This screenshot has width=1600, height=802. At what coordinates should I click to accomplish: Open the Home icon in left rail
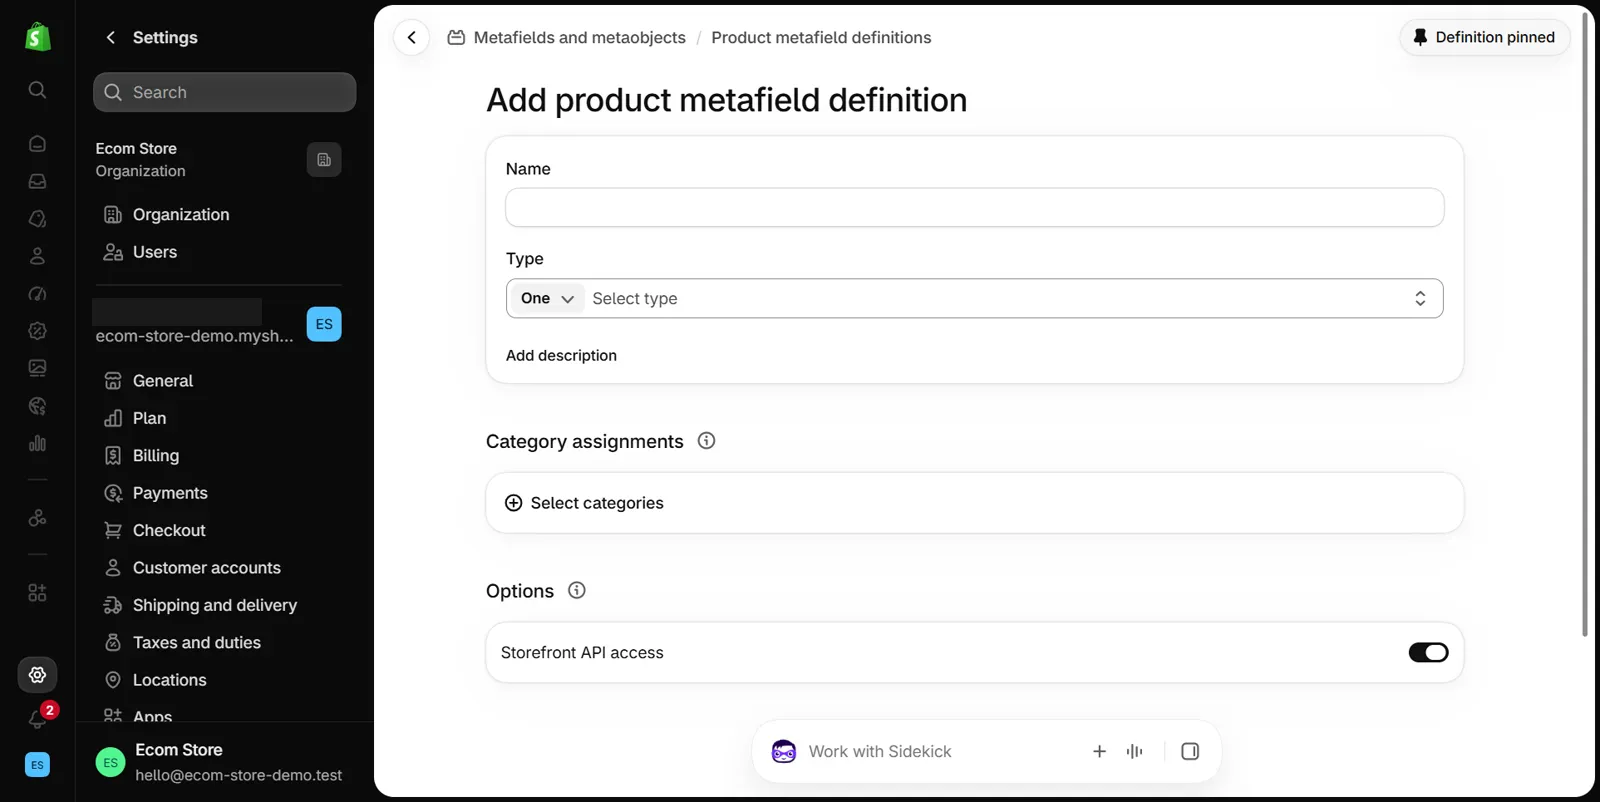tap(37, 143)
